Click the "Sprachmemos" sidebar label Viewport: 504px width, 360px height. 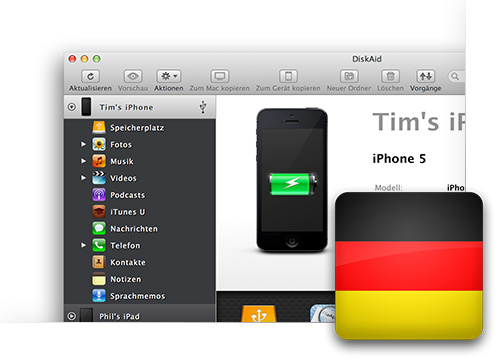click(138, 296)
